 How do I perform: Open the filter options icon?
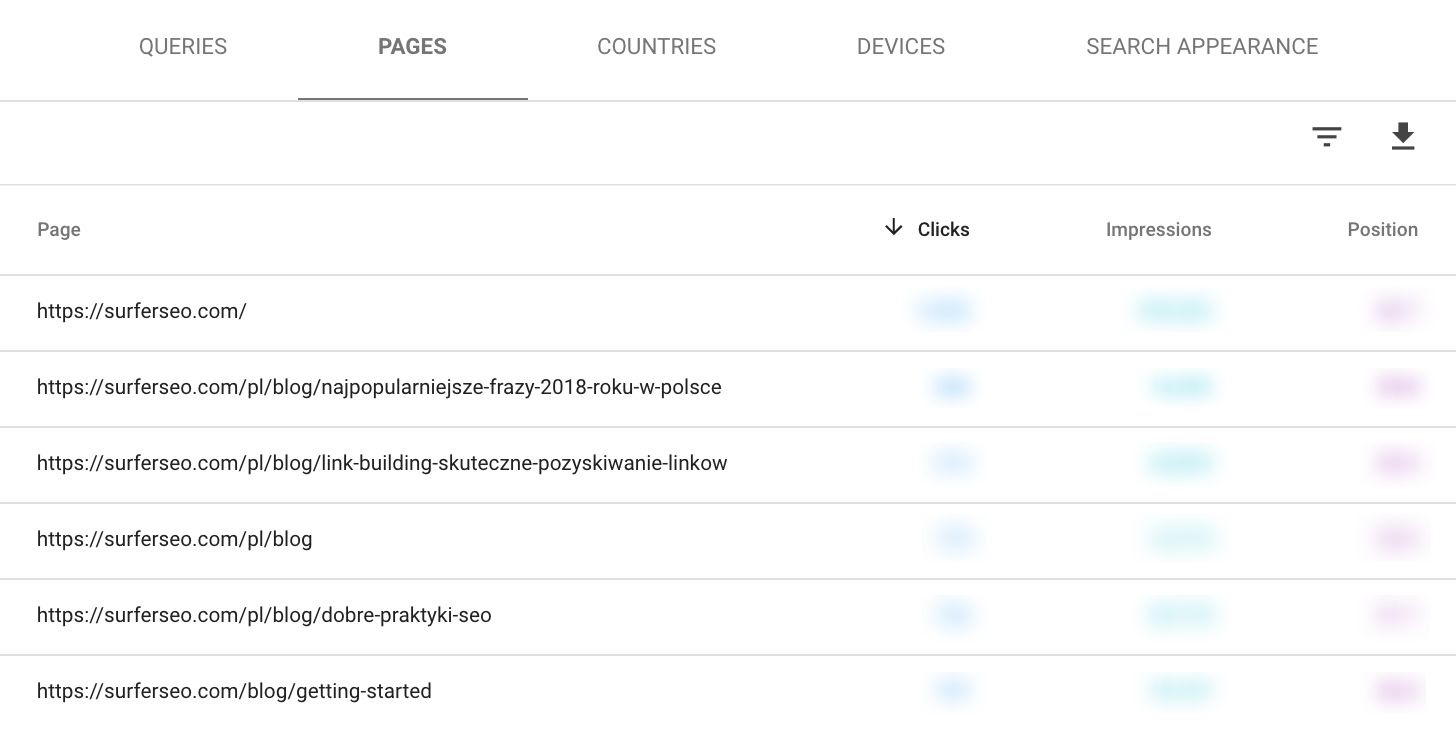1326,136
